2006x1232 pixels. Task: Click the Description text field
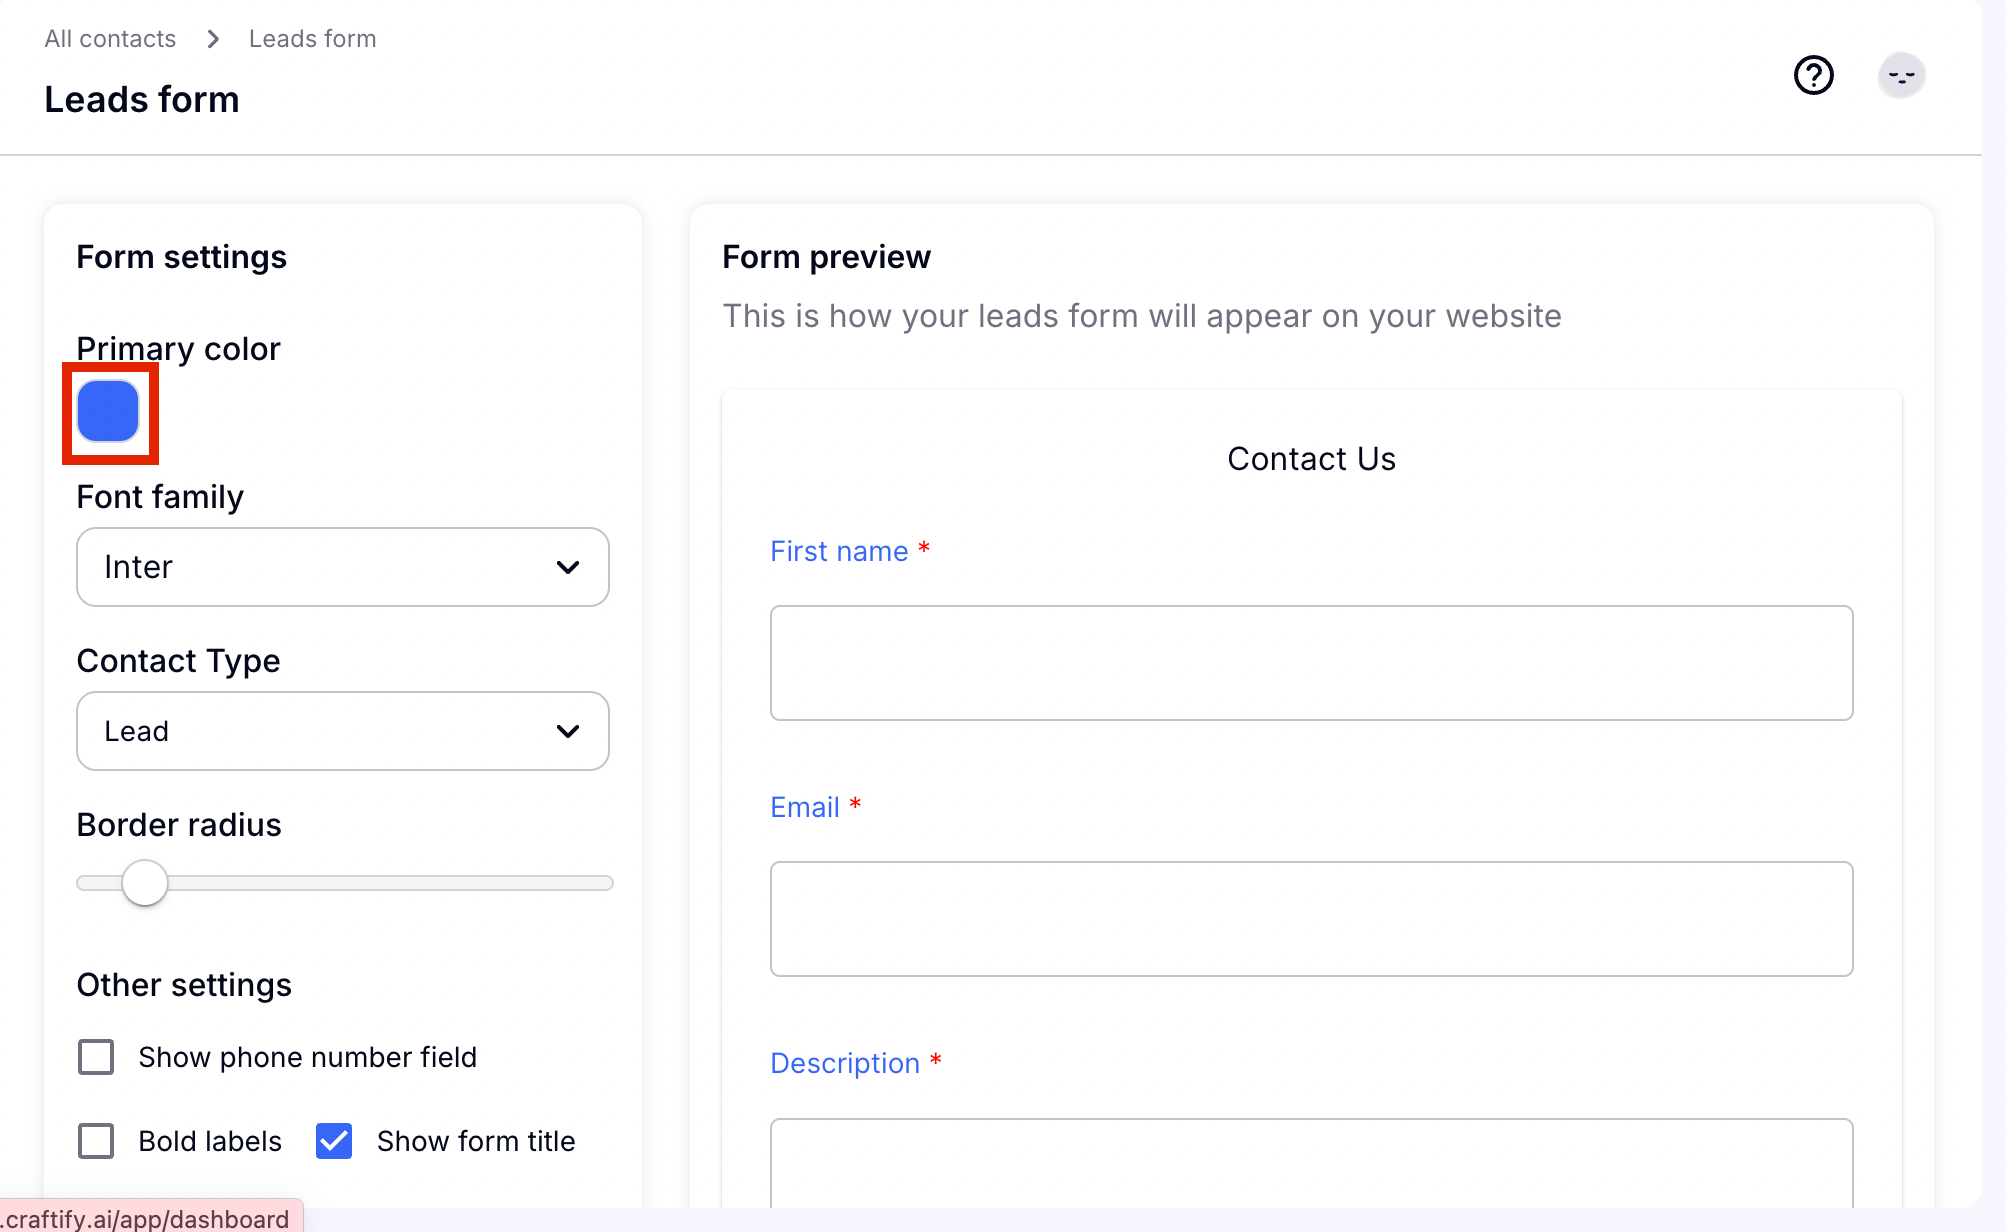pyautogui.click(x=1311, y=1165)
